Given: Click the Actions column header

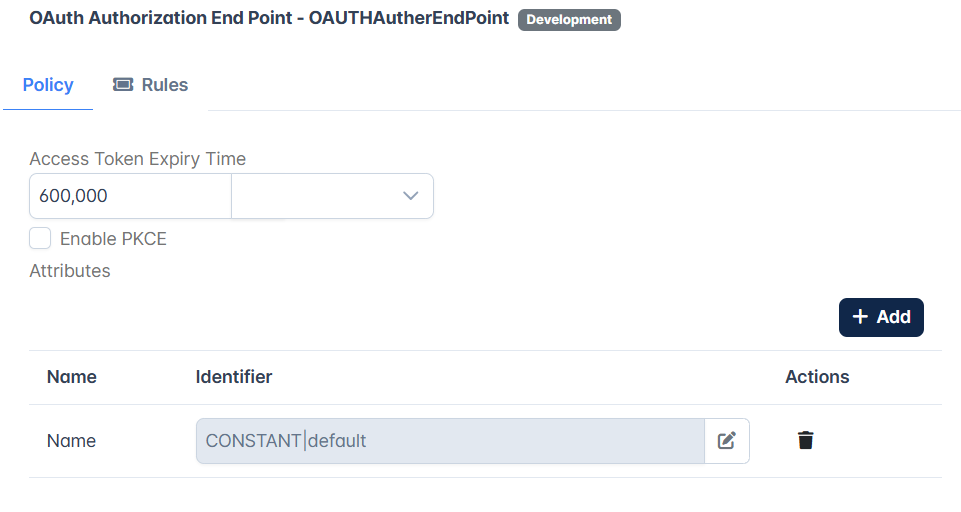Looking at the screenshot, I should click(x=817, y=376).
